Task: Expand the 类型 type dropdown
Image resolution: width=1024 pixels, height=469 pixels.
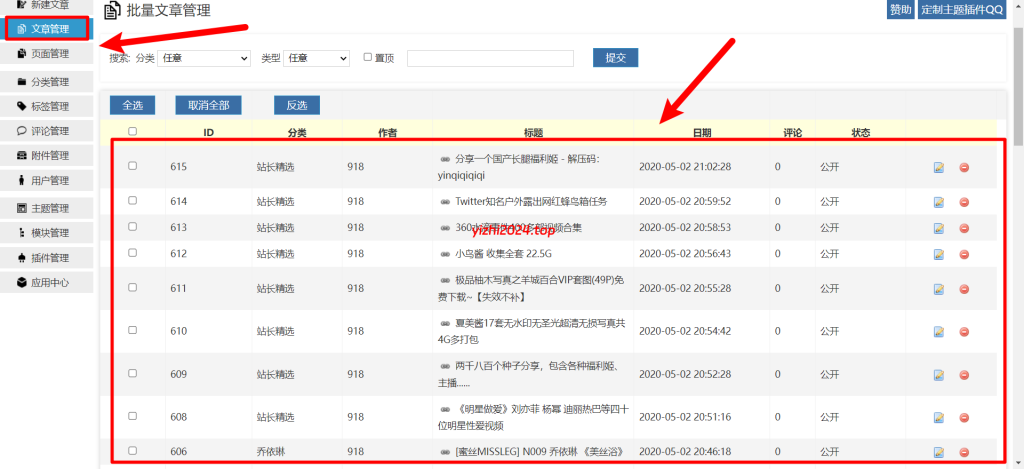Action: pos(317,59)
